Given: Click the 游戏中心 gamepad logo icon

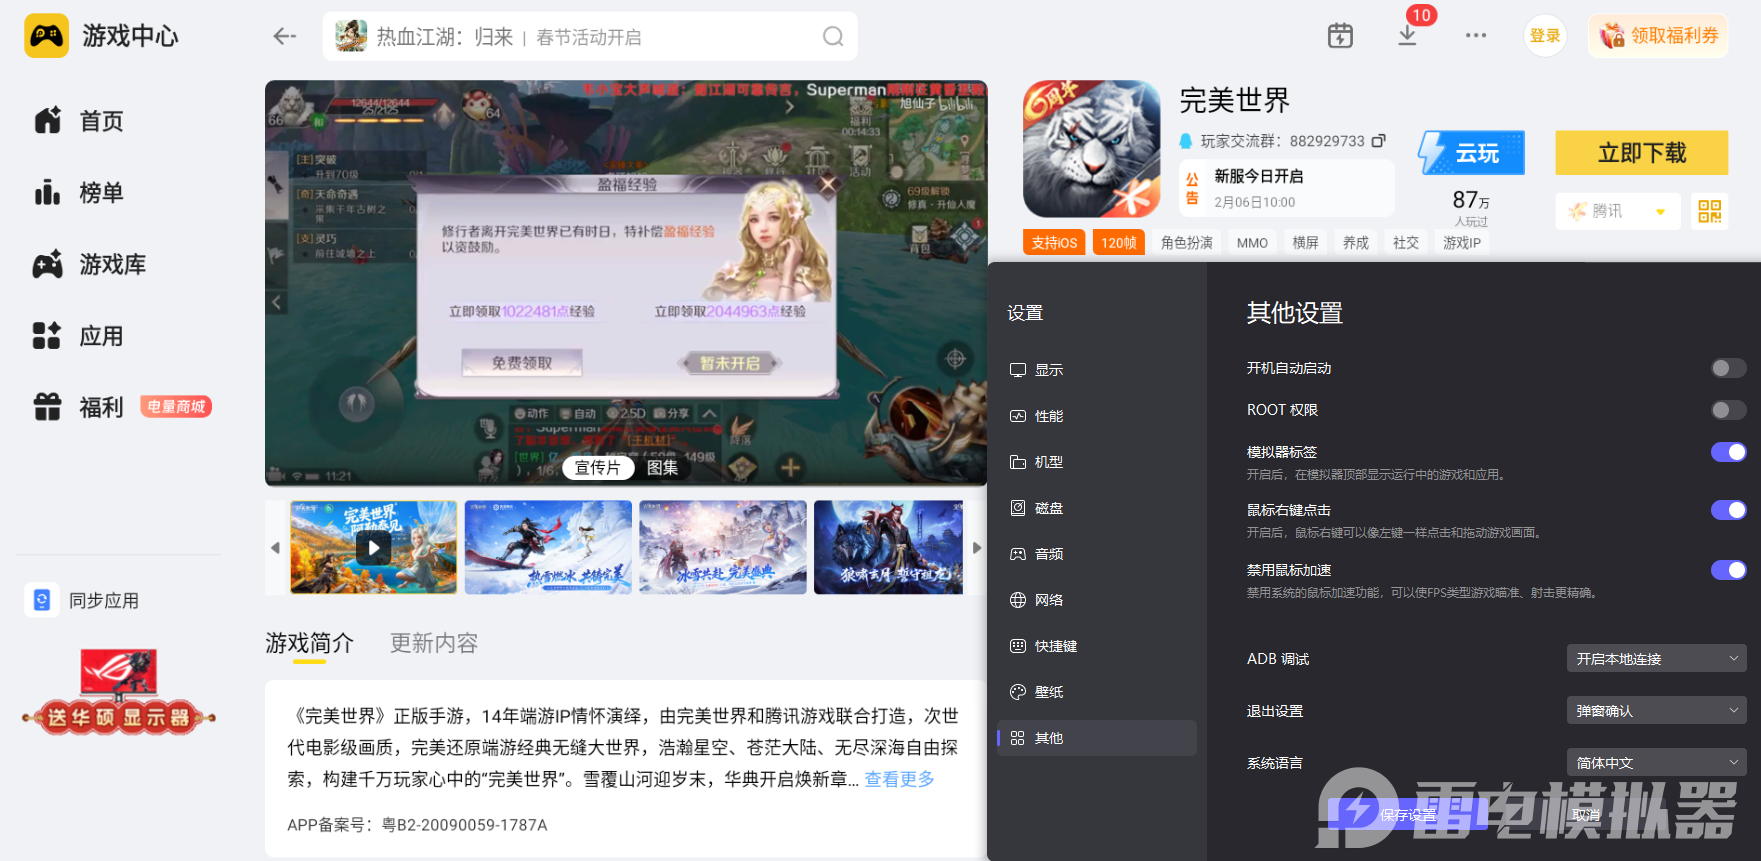Looking at the screenshot, I should click(x=46, y=36).
